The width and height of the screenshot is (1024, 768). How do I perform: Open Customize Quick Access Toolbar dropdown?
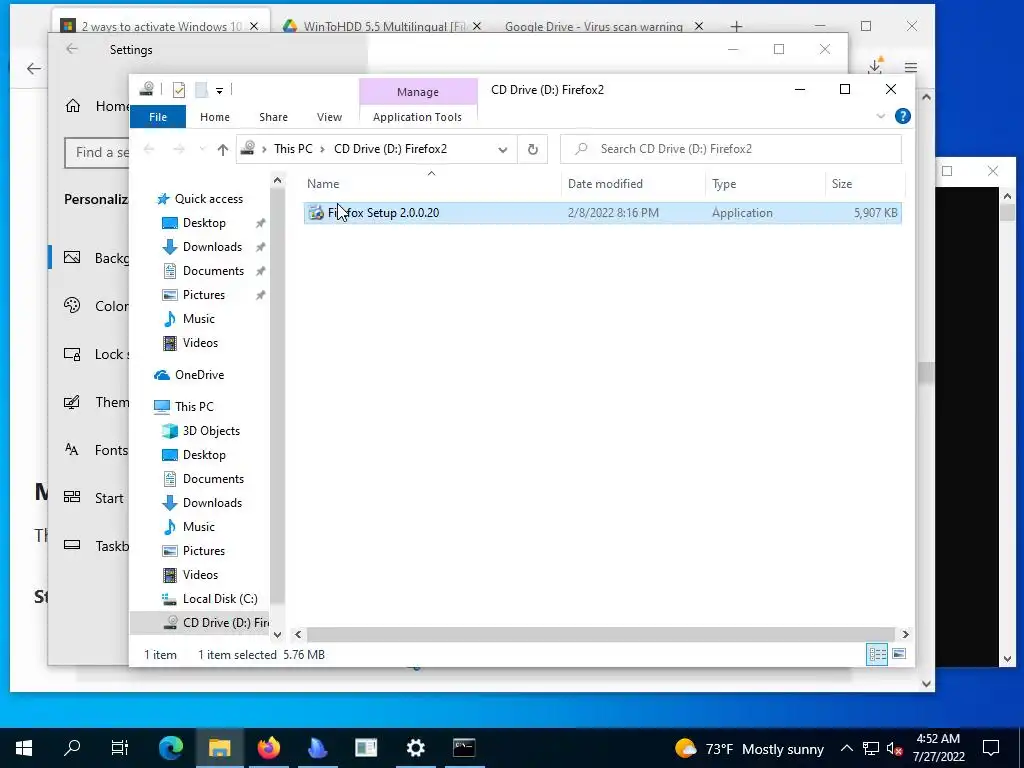(x=219, y=91)
